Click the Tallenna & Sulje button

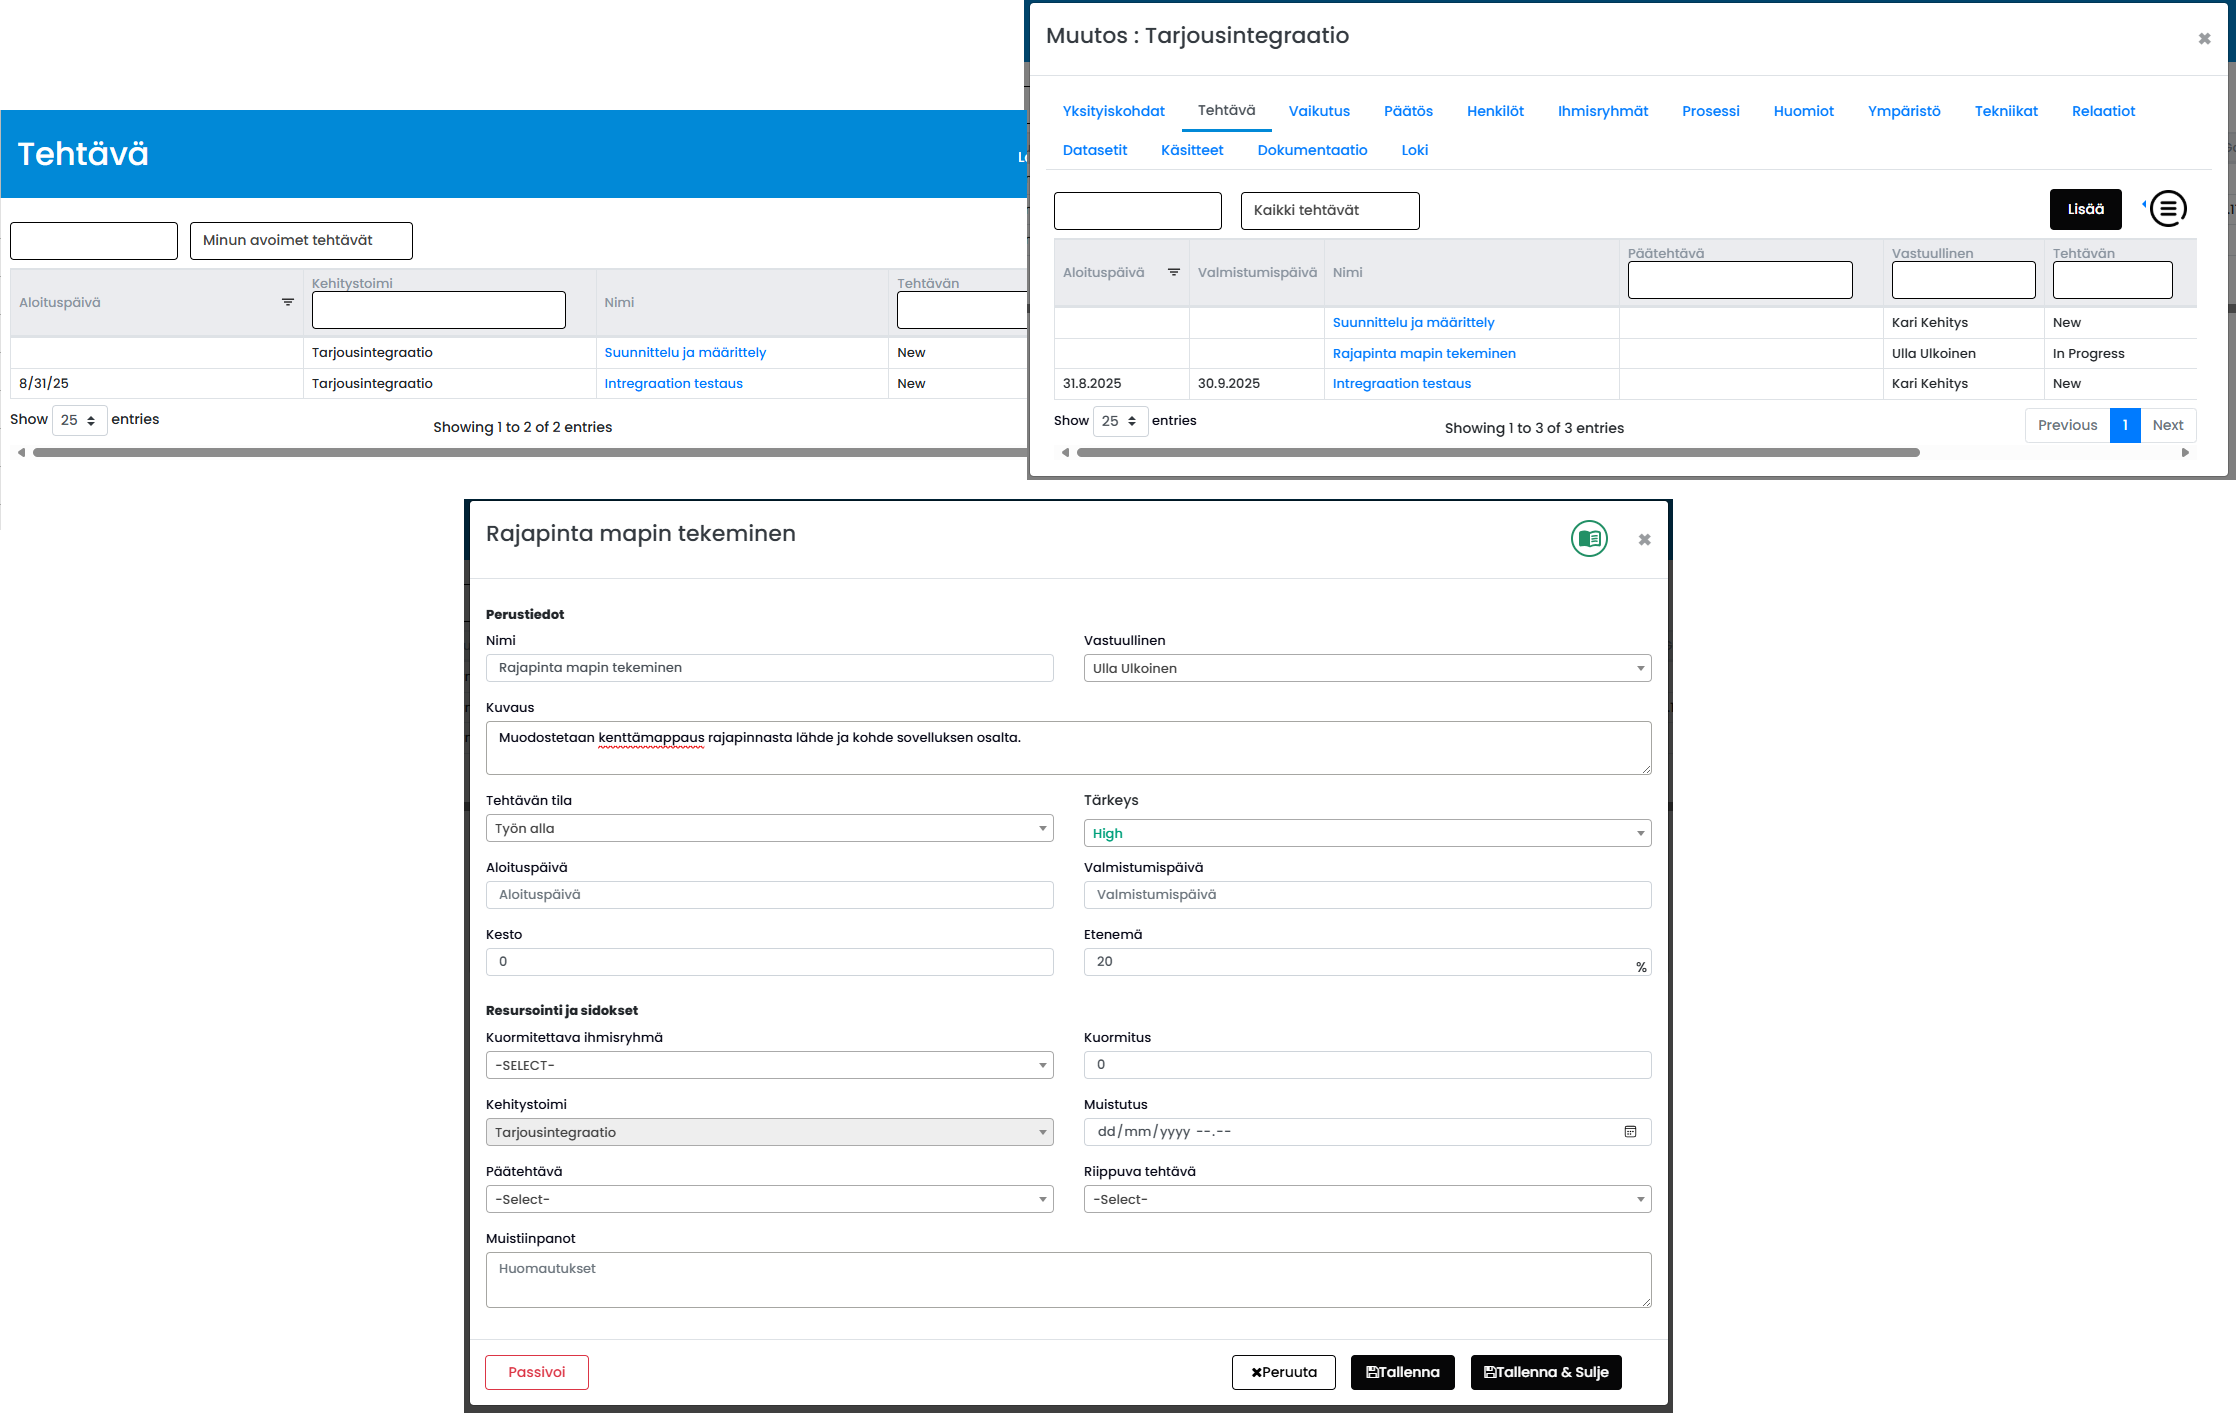(1545, 1372)
